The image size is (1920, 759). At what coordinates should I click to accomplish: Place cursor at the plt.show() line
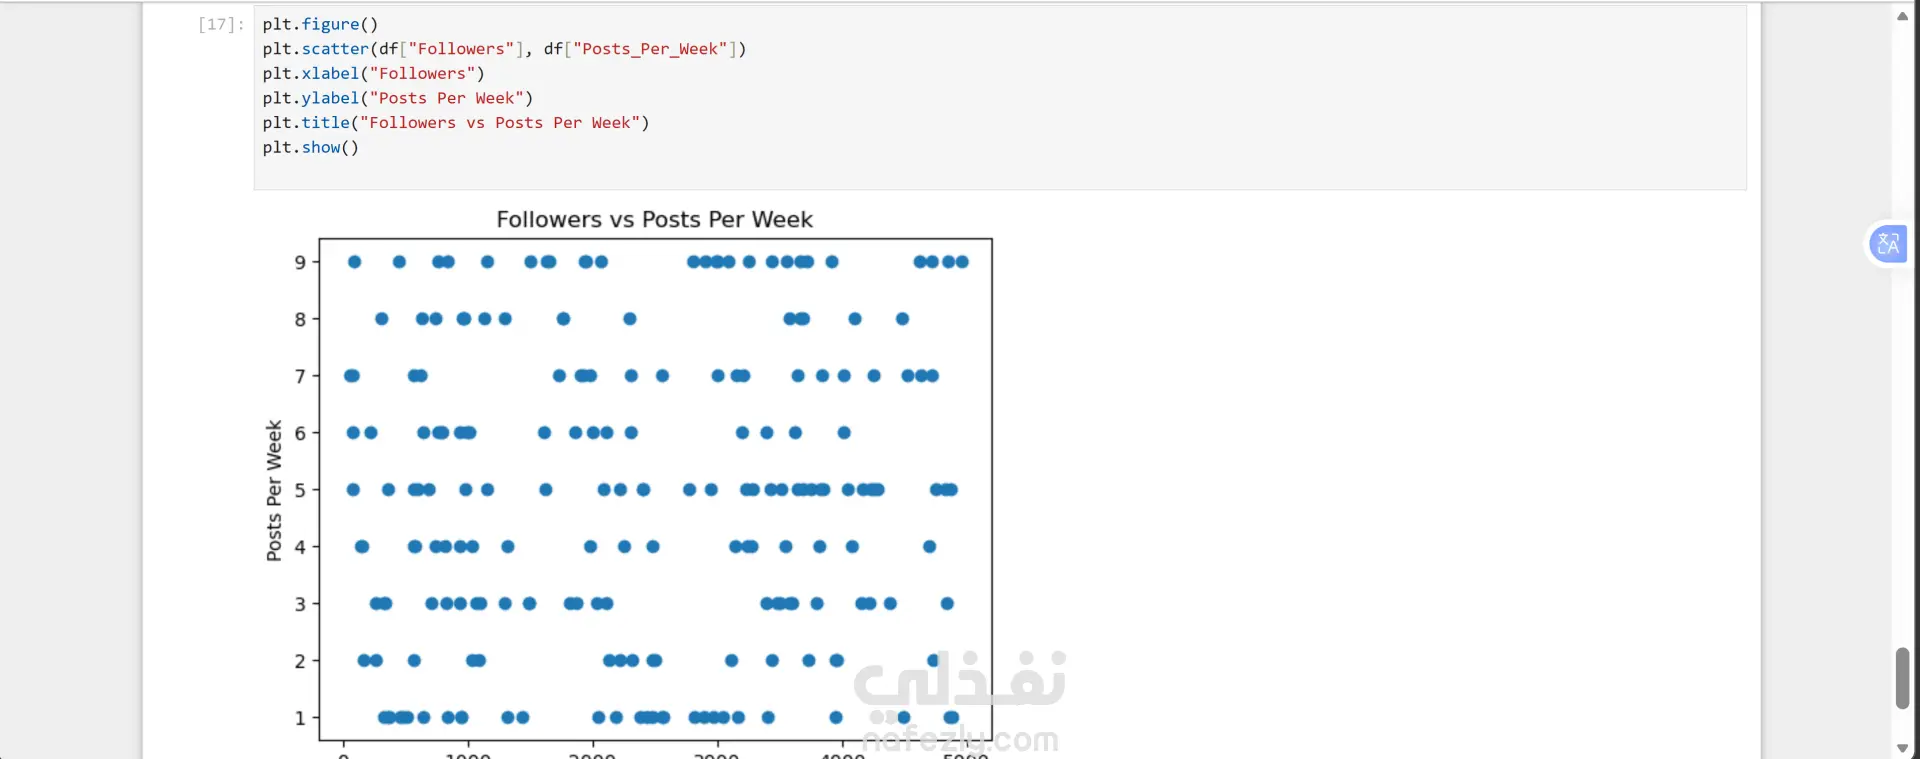(x=310, y=147)
